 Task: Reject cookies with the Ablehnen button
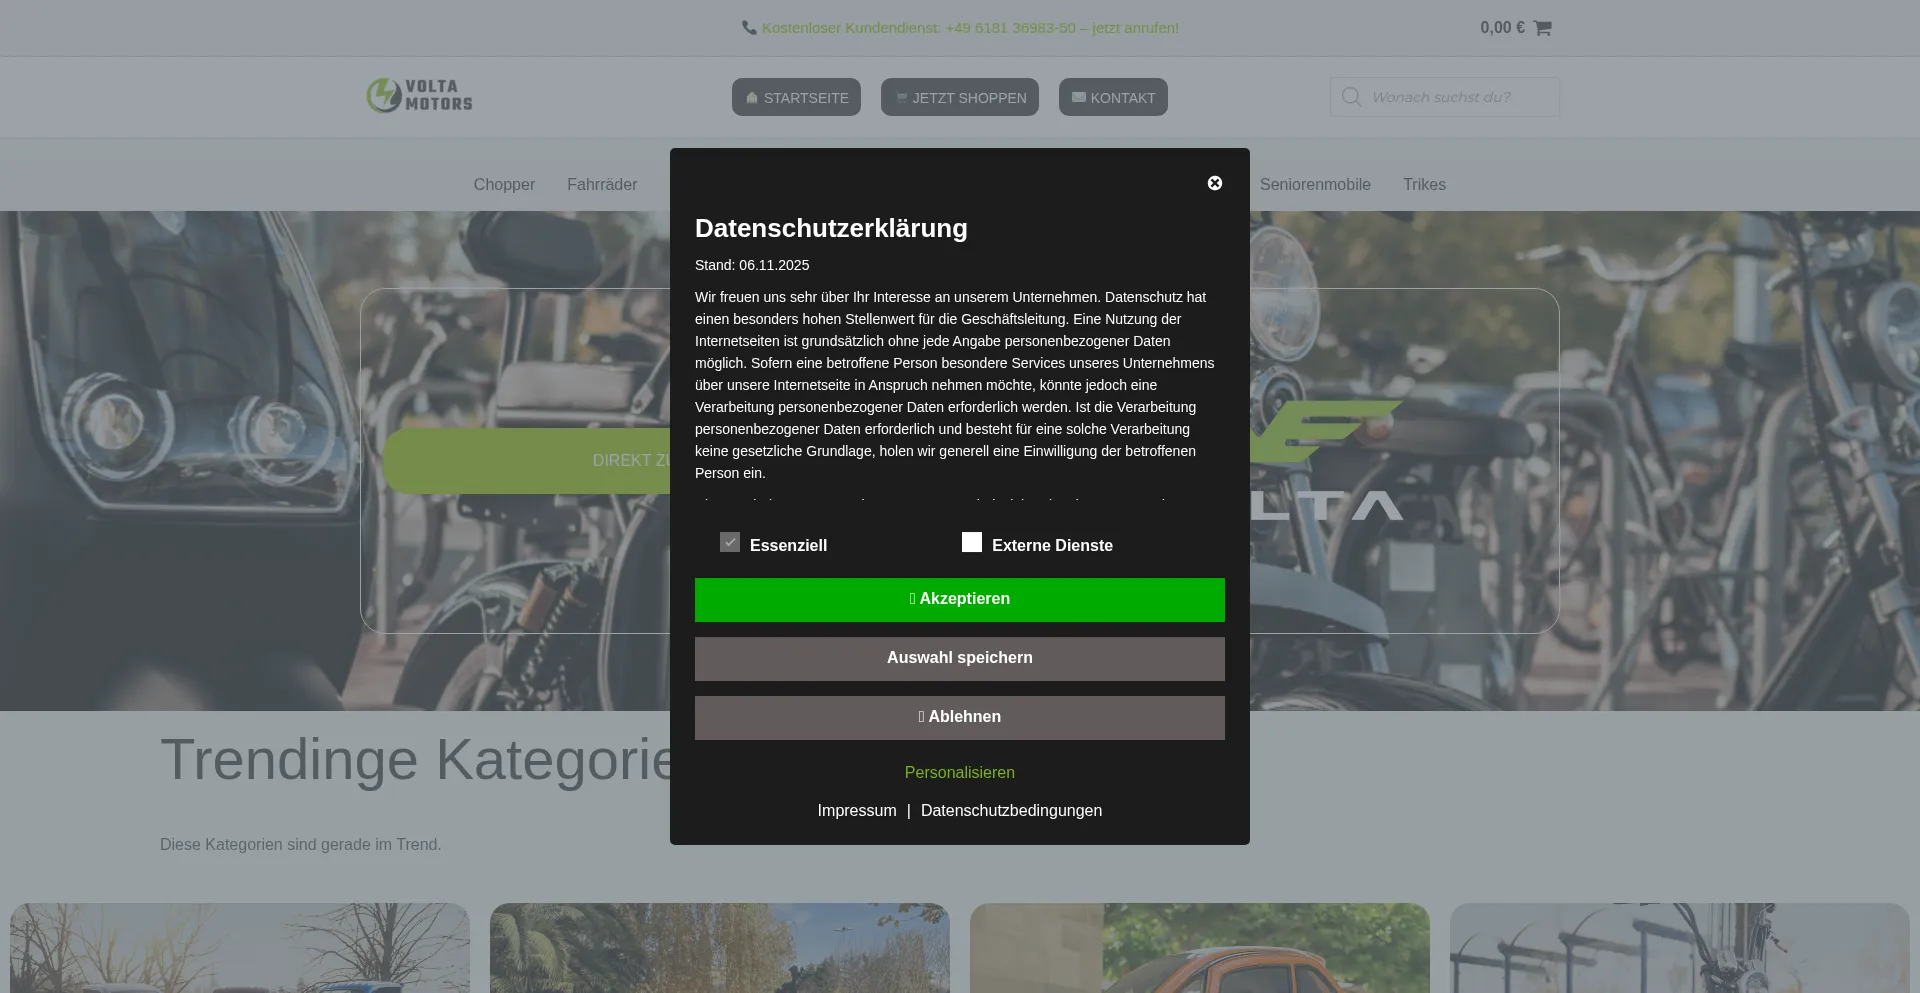click(959, 717)
